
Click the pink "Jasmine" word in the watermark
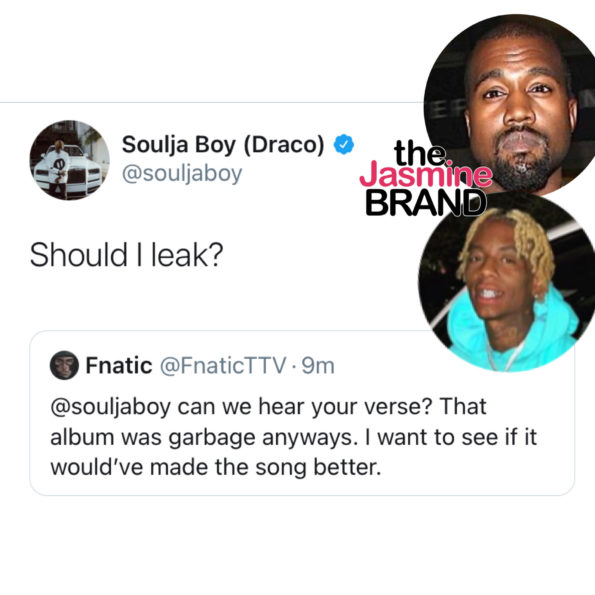426,175
